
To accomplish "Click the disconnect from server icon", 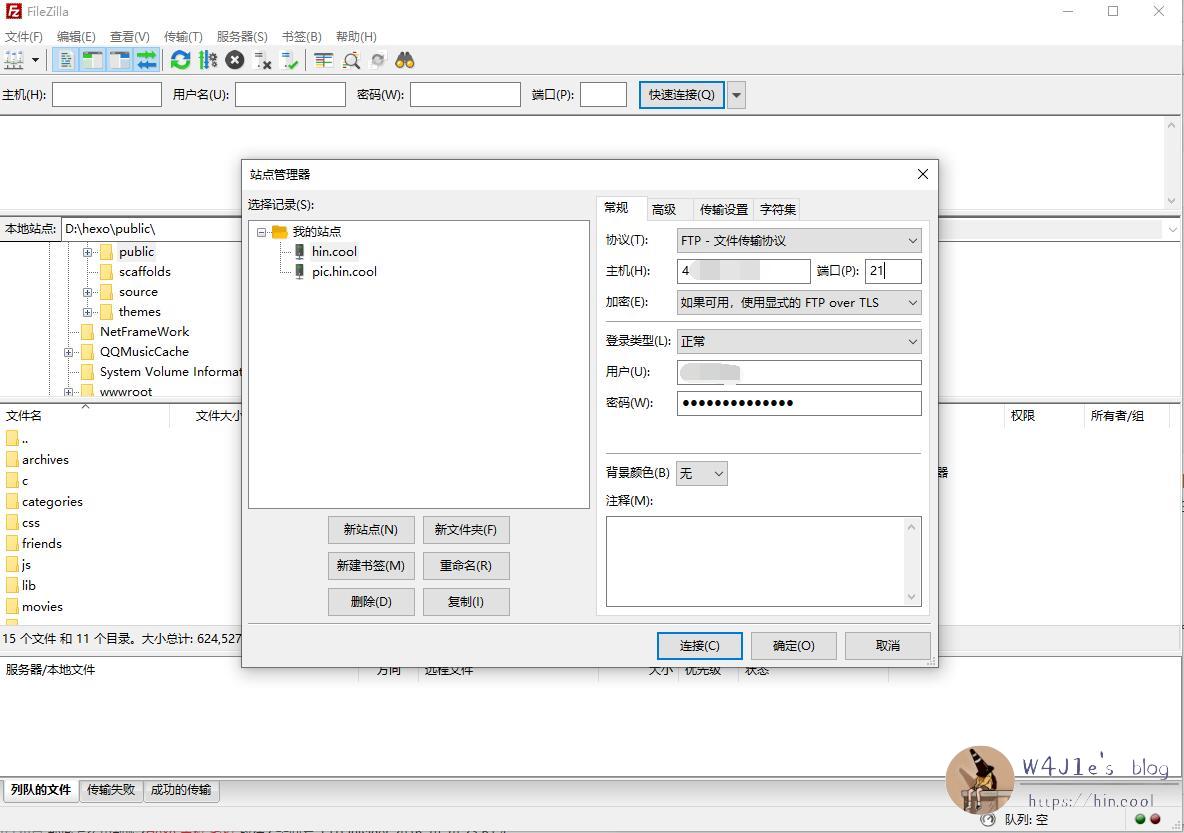I will coord(263,60).
